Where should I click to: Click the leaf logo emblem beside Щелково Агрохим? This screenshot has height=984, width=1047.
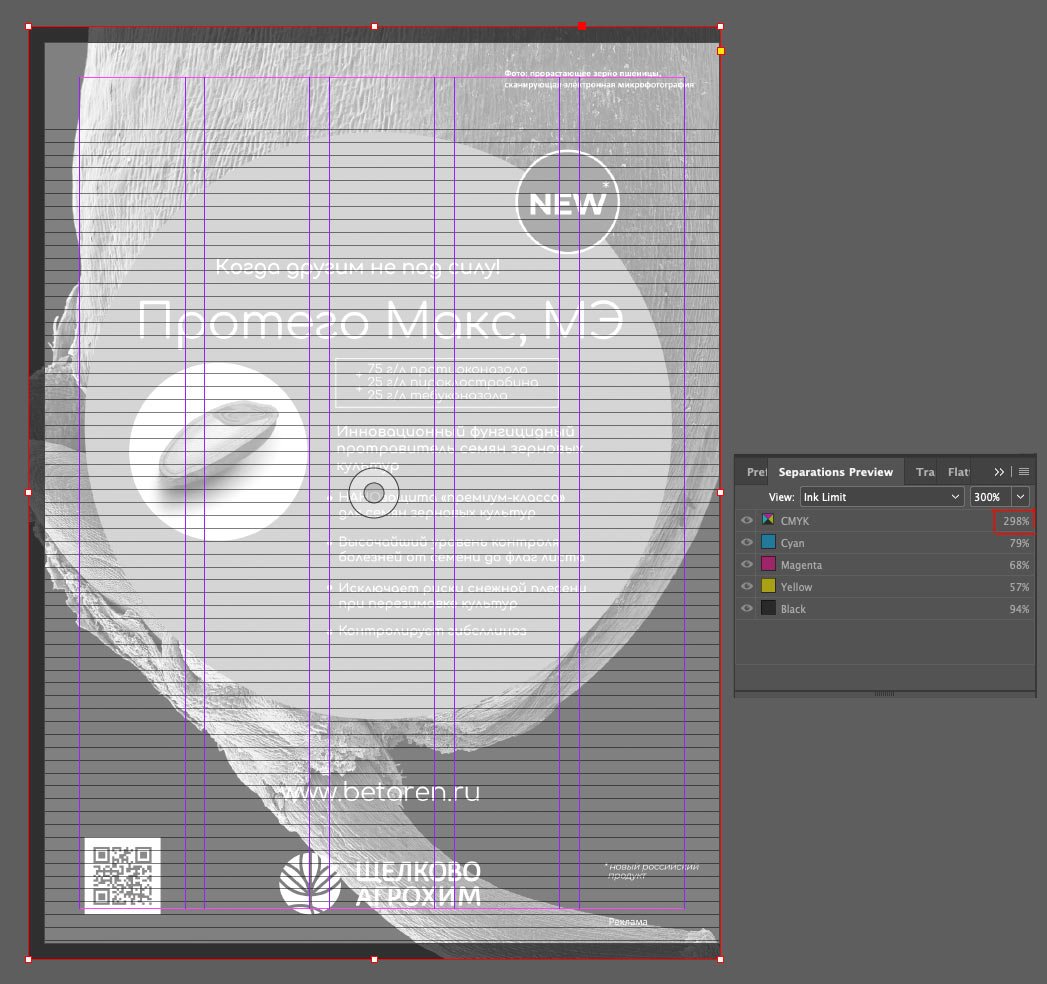pyautogui.click(x=310, y=883)
